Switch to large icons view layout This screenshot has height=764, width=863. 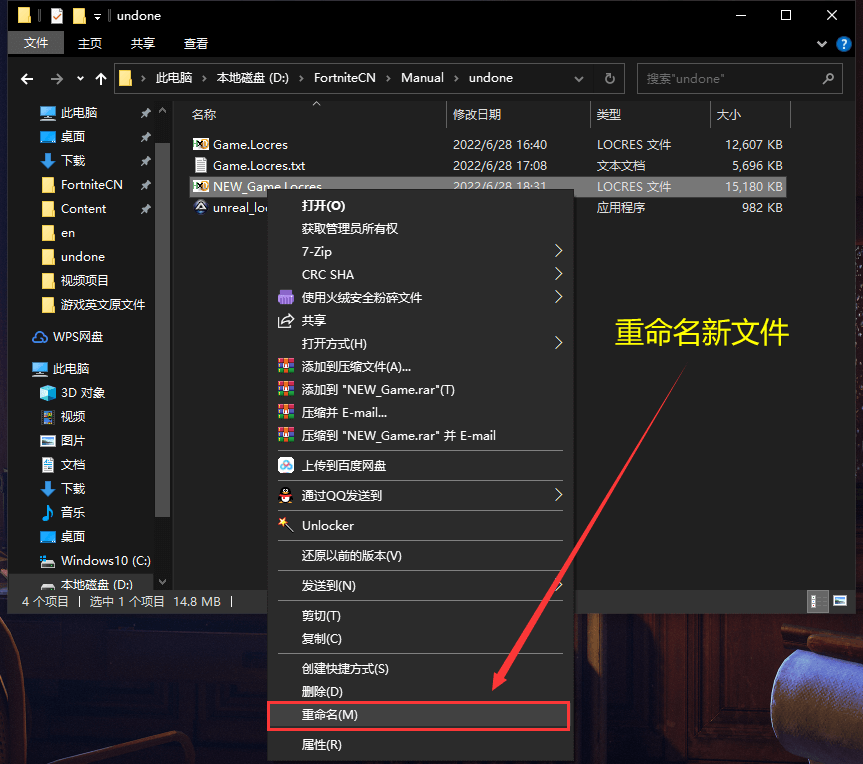coord(840,601)
